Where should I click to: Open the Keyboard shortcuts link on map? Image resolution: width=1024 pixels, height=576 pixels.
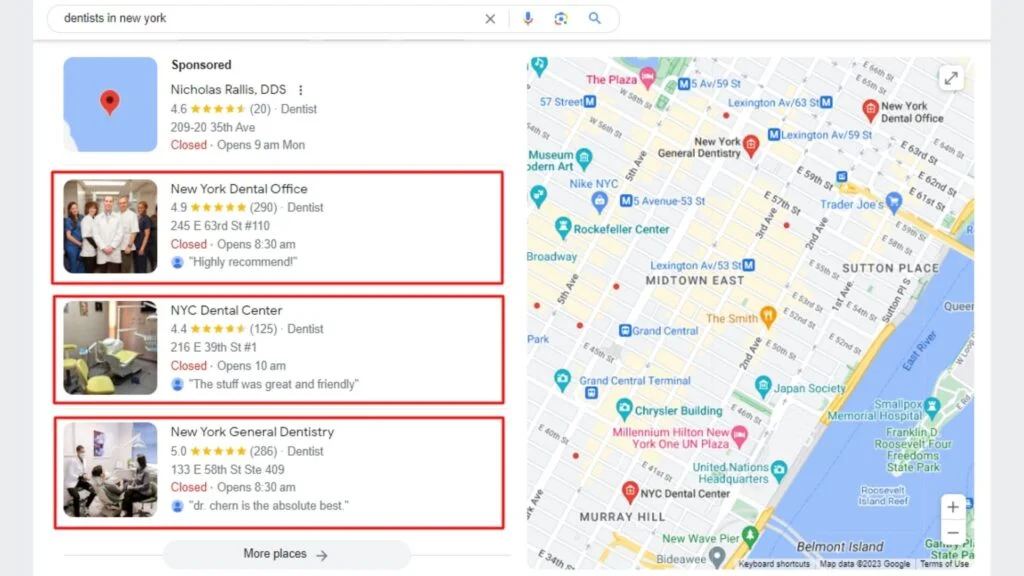pos(774,564)
